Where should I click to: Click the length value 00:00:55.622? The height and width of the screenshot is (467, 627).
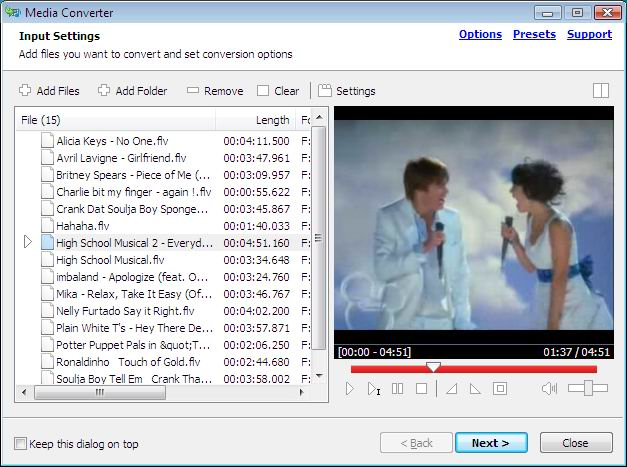[256, 192]
